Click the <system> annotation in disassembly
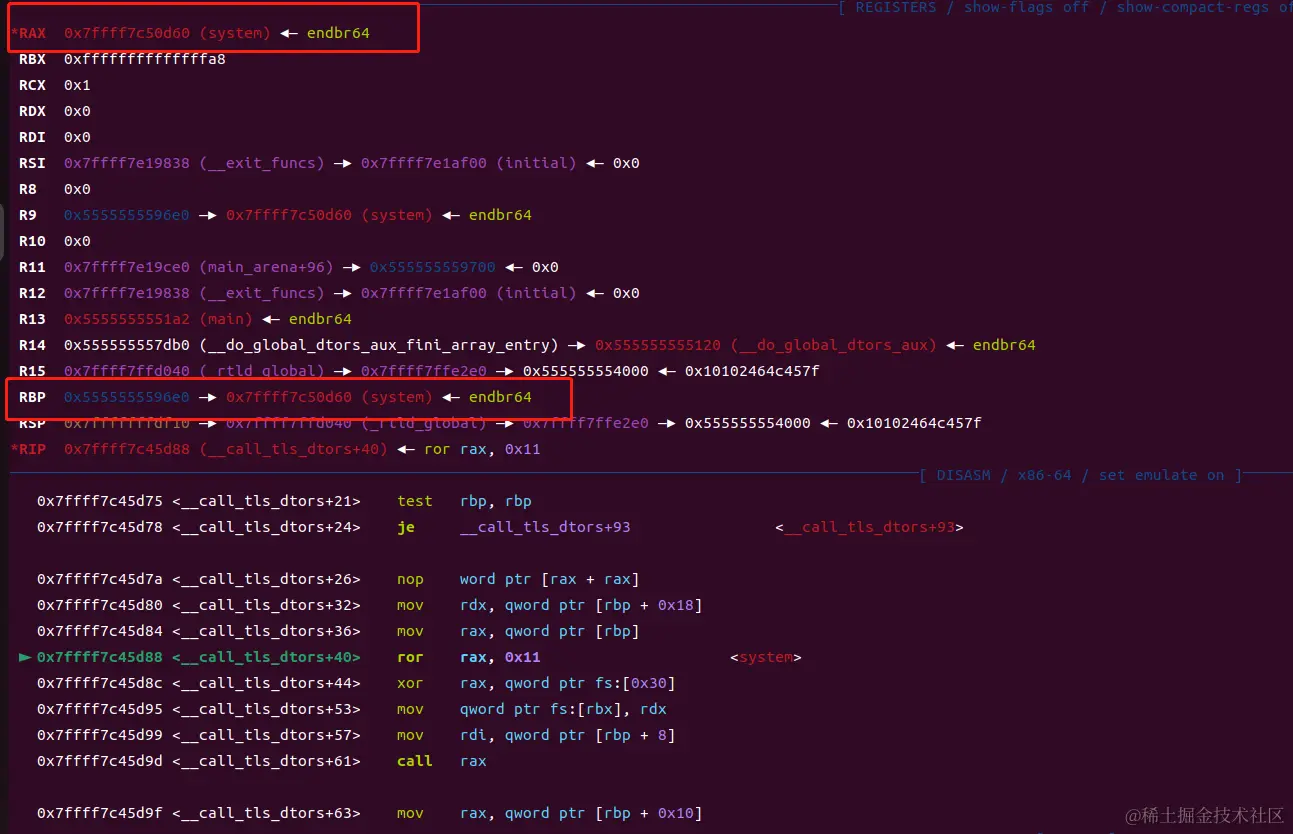 tap(766, 657)
